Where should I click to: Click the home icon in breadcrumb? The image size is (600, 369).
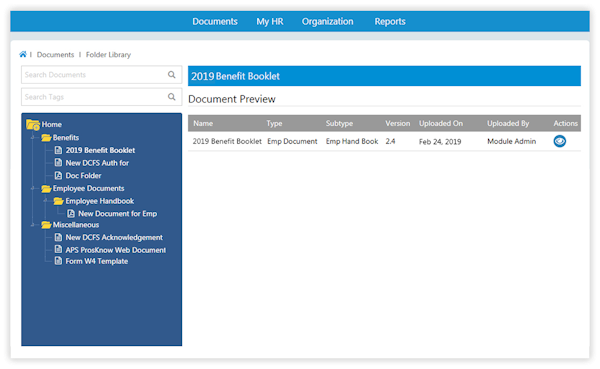pos(23,54)
